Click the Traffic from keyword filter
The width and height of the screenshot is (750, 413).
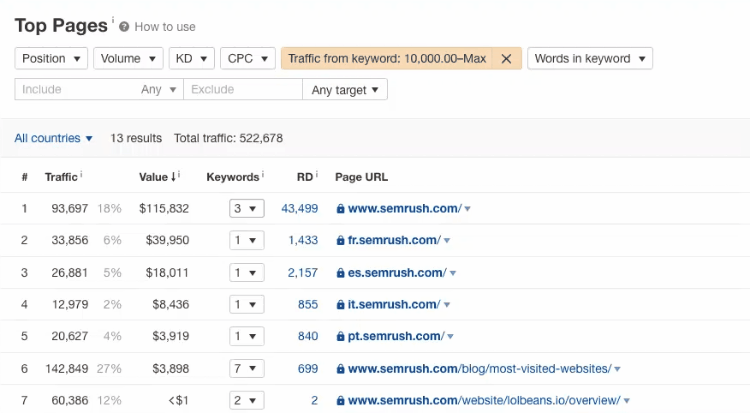pyautogui.click(x=387, y=58)
